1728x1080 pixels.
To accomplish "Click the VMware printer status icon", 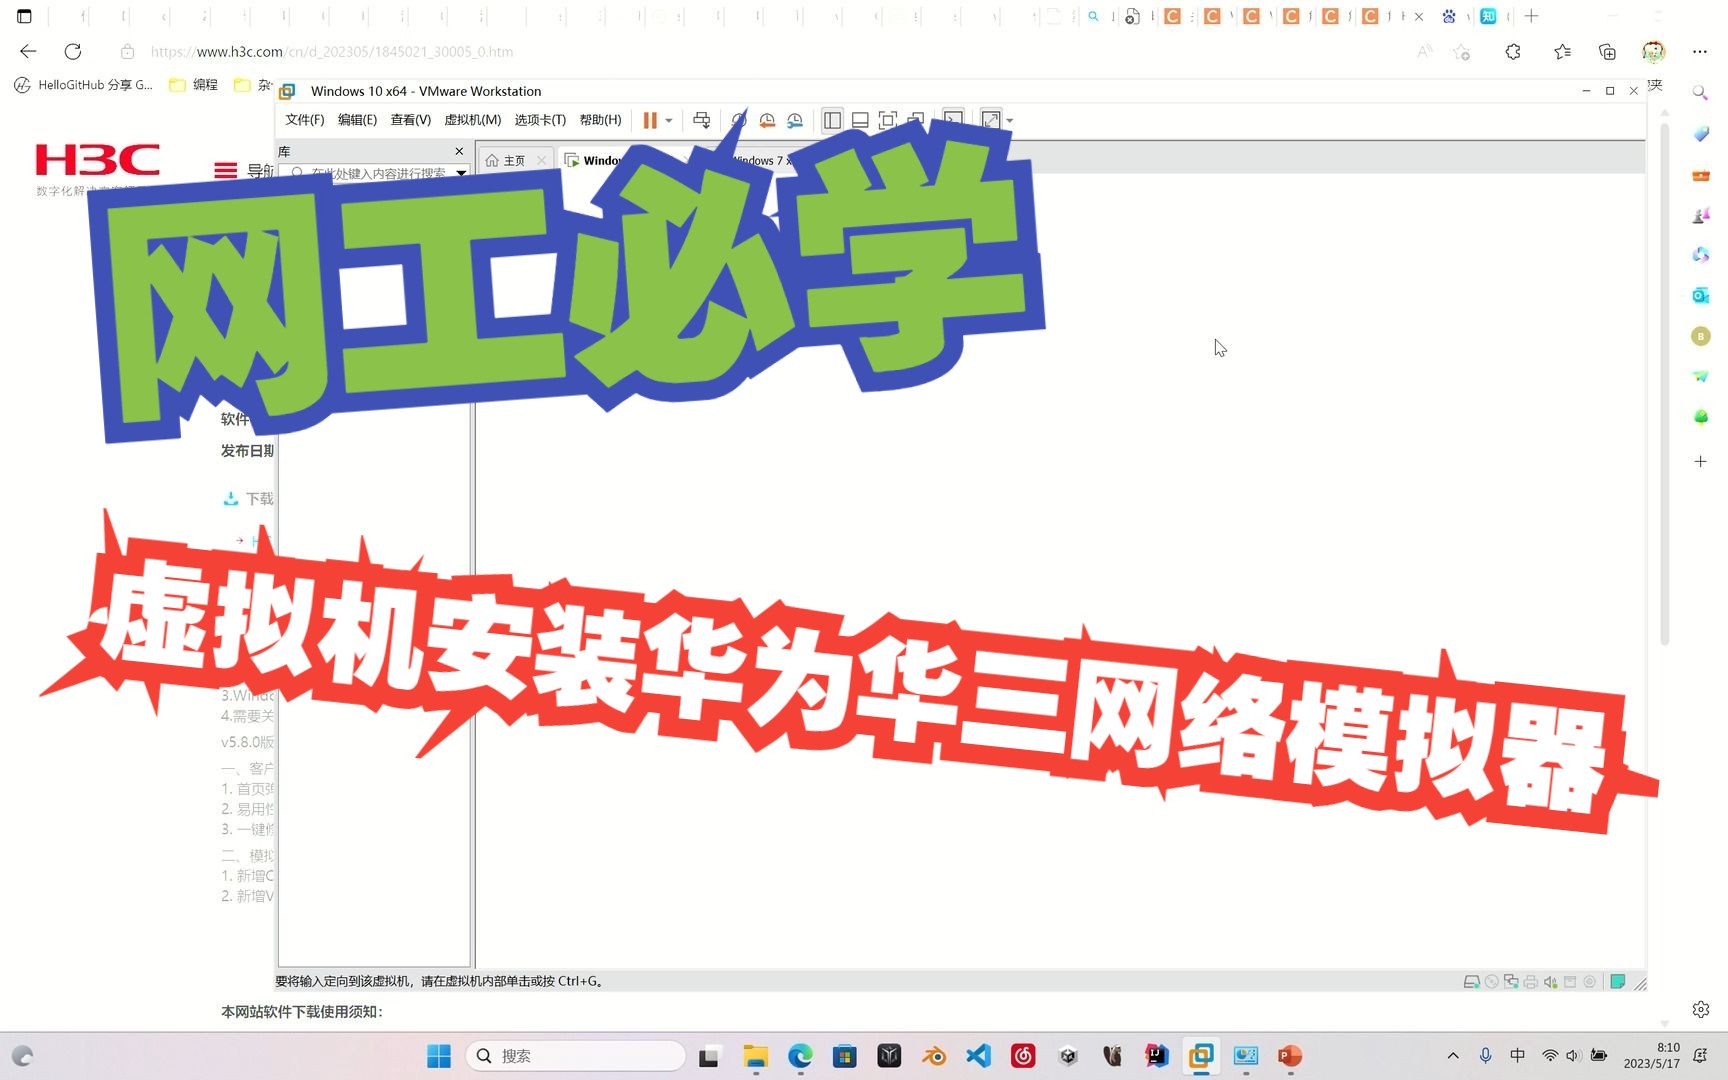I will tap(1530, 982).
